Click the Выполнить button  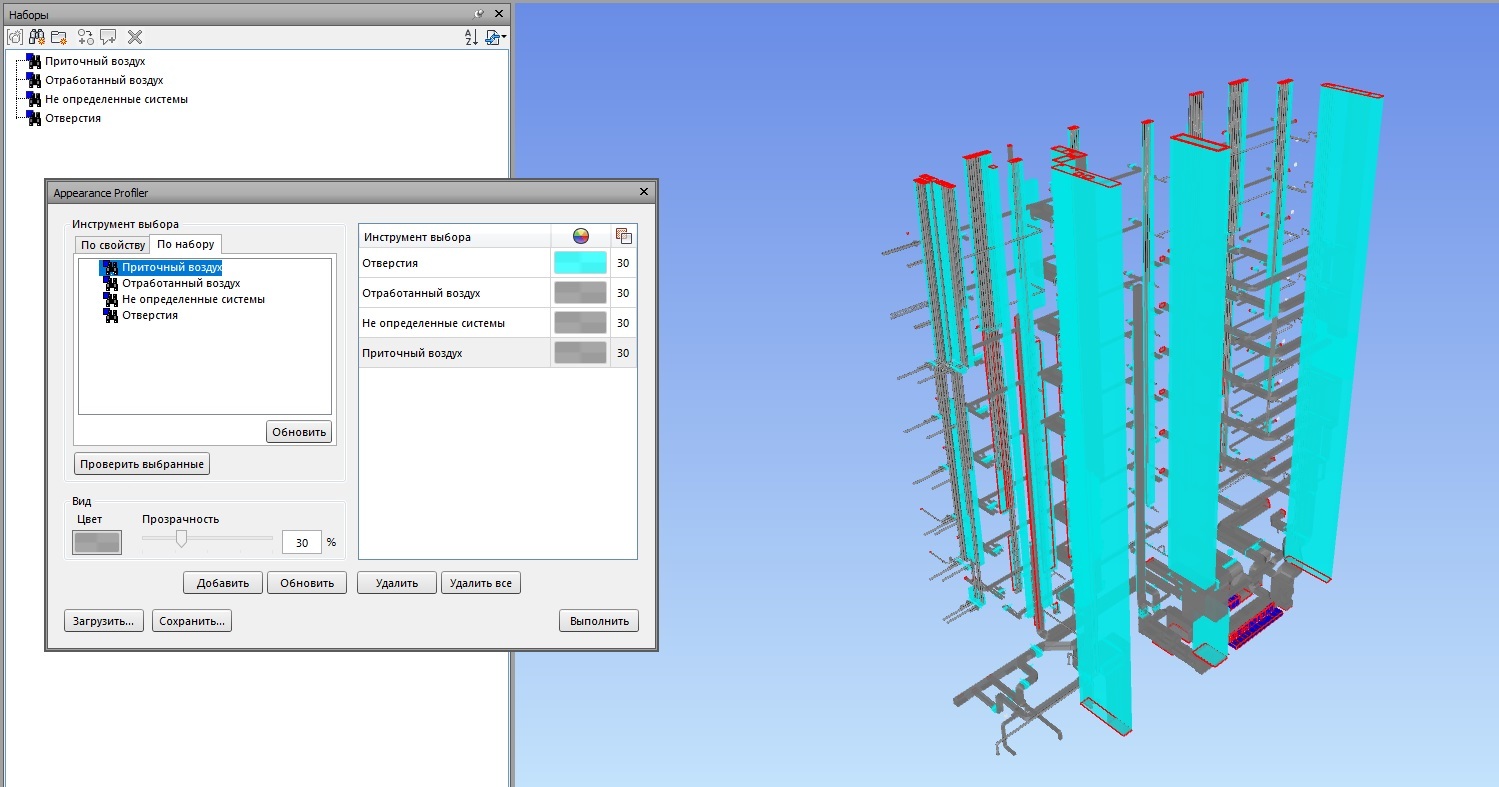[599, 621]
